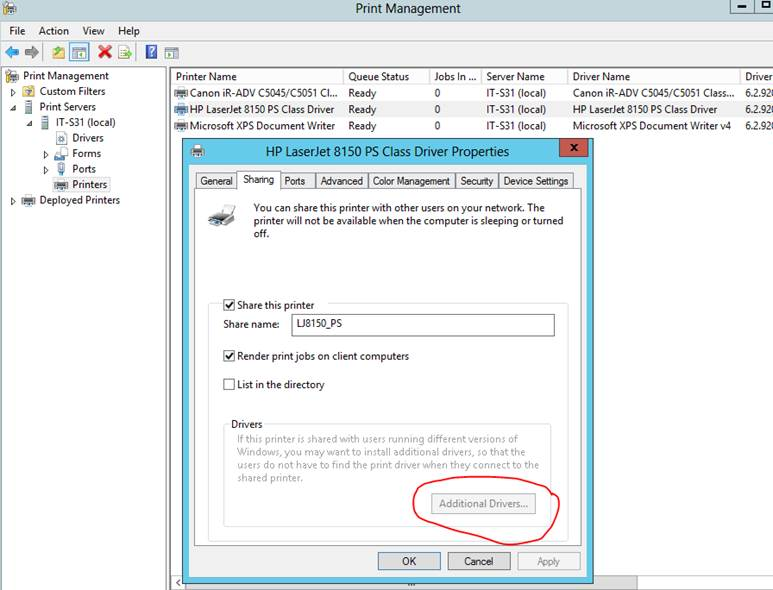Select Deployed Printers in the tree
The image size is (773, 590).
pyautogui.click(x=79, y=200)
